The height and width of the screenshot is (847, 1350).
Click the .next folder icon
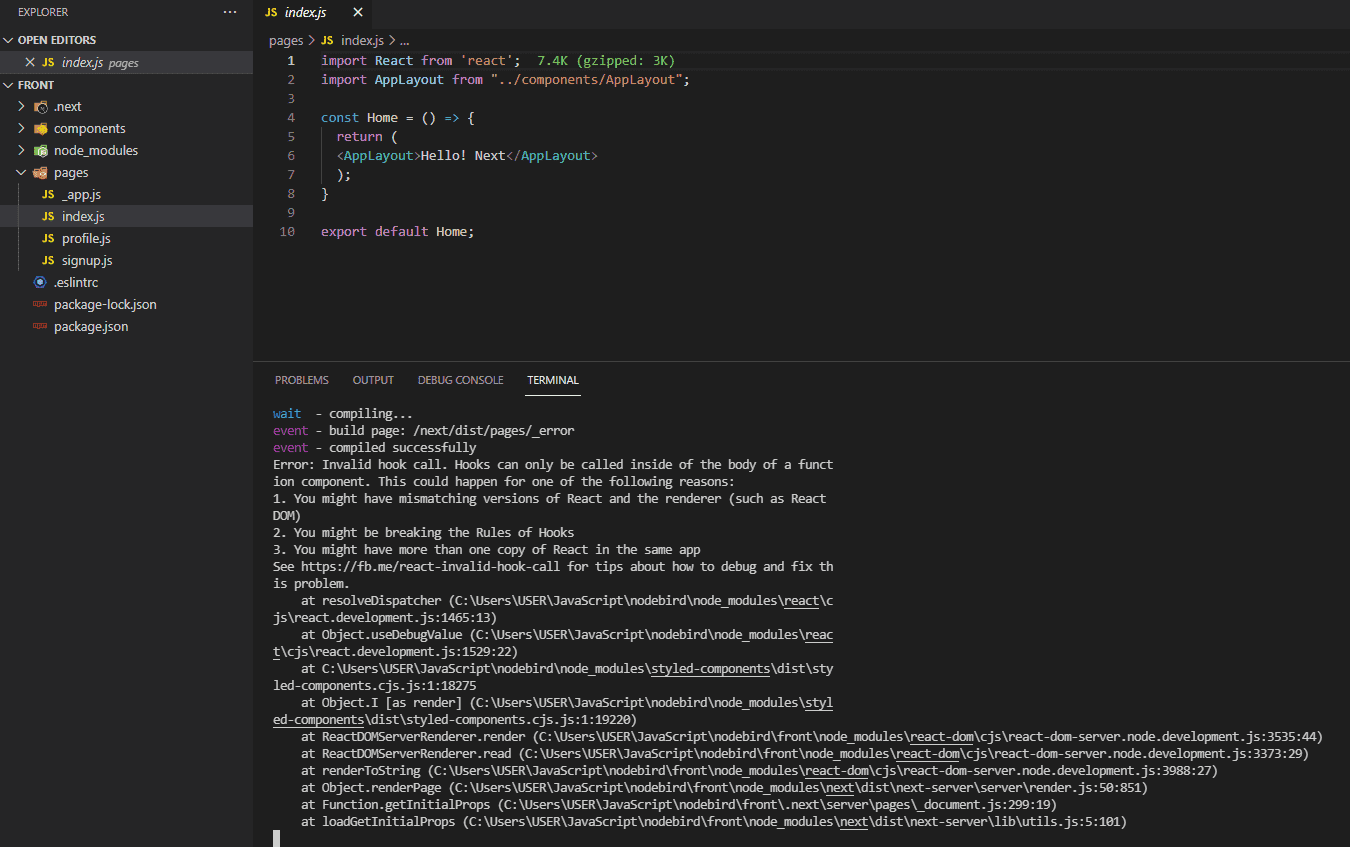point(41,106)
